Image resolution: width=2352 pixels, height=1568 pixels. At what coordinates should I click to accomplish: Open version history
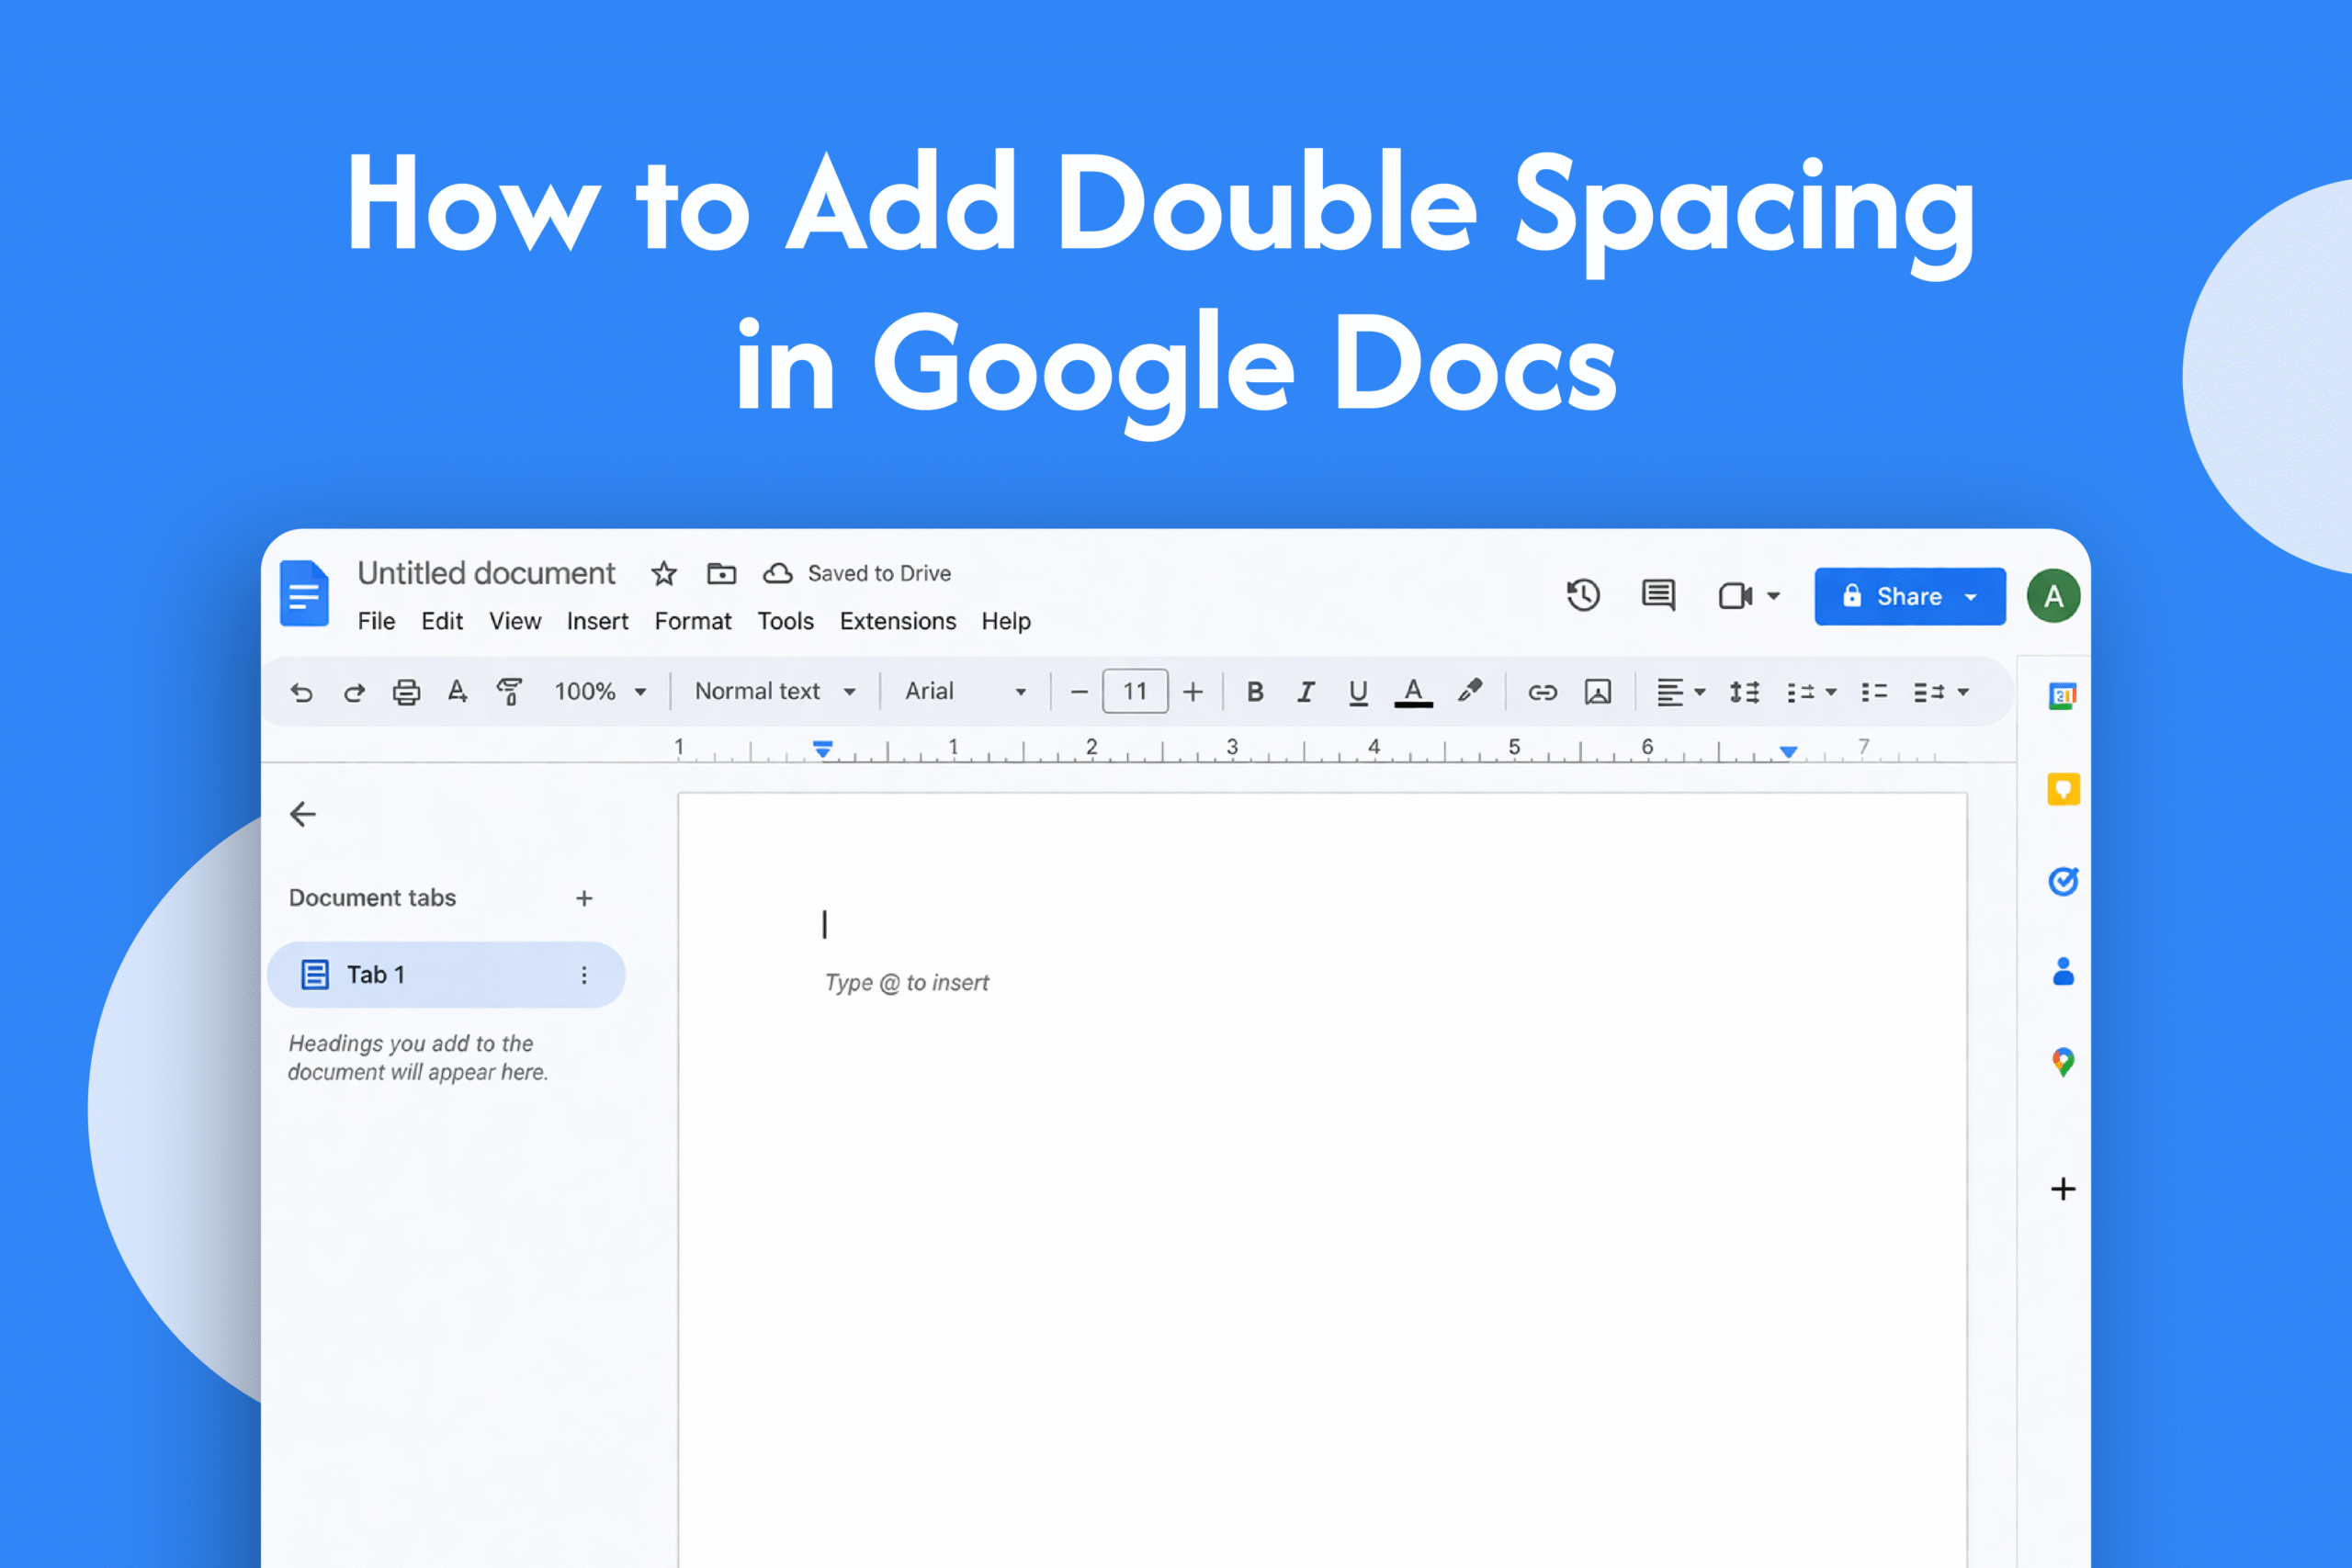(1582, 596)
